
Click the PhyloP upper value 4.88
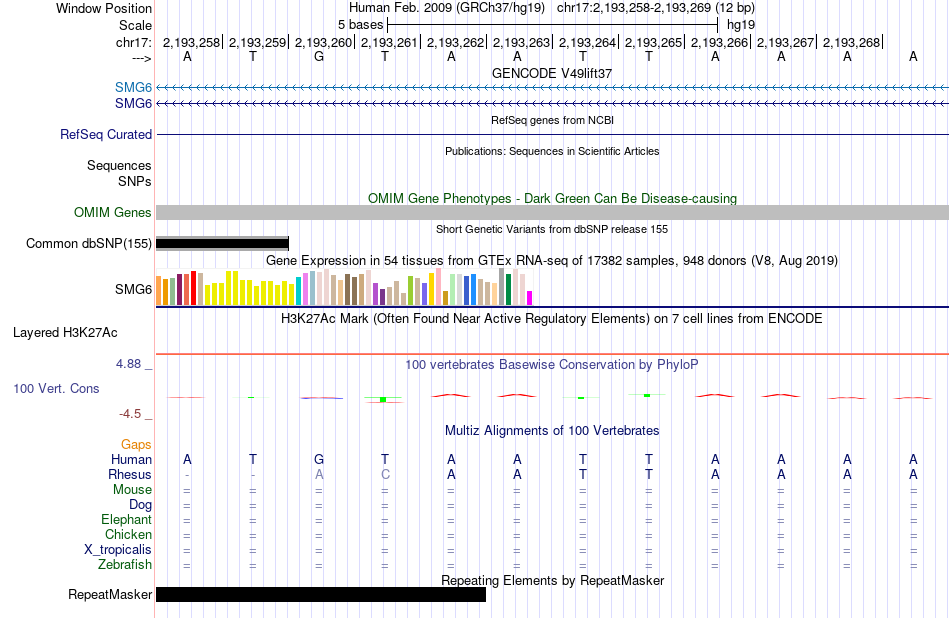128,364
